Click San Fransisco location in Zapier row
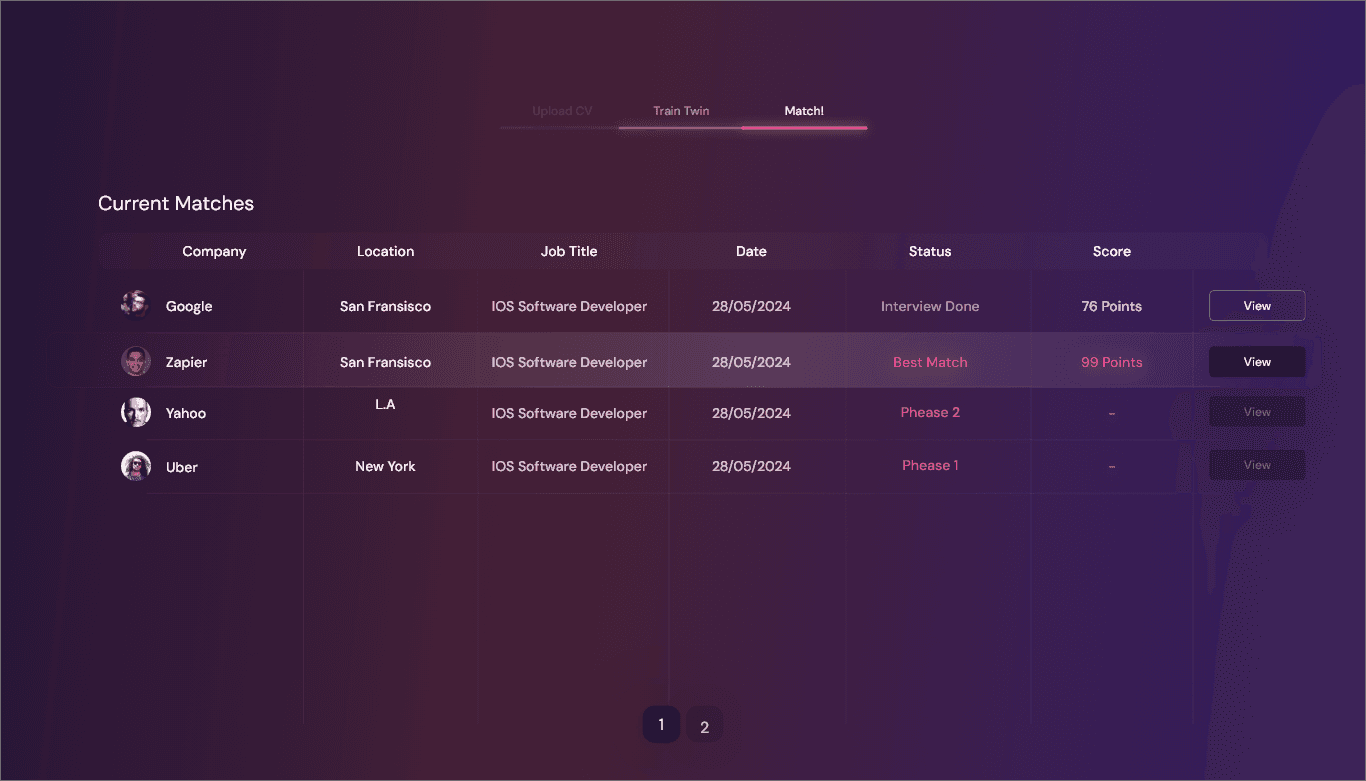Viewport: 1366px width, 781px height. point(385,362)
